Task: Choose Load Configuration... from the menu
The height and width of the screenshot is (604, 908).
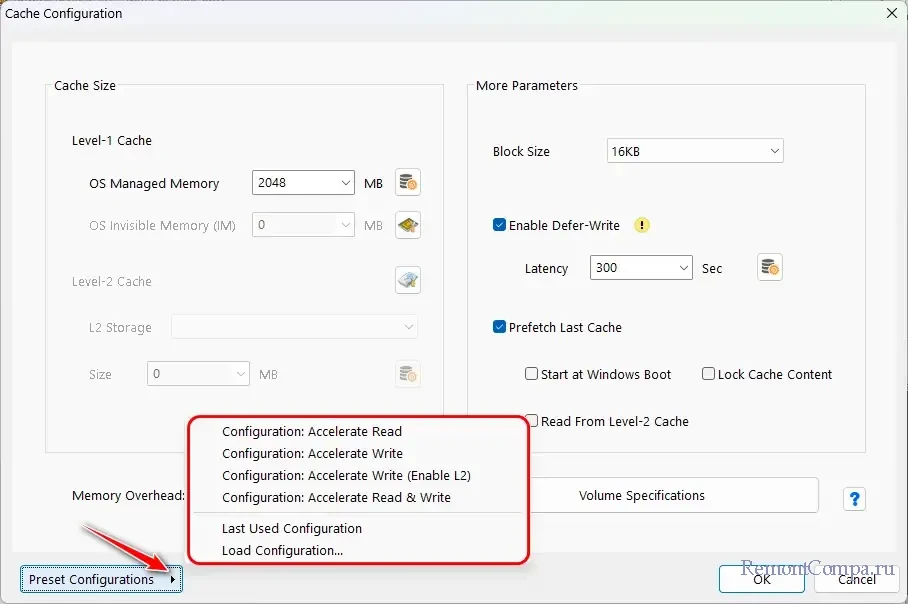Action: (282, 550)
